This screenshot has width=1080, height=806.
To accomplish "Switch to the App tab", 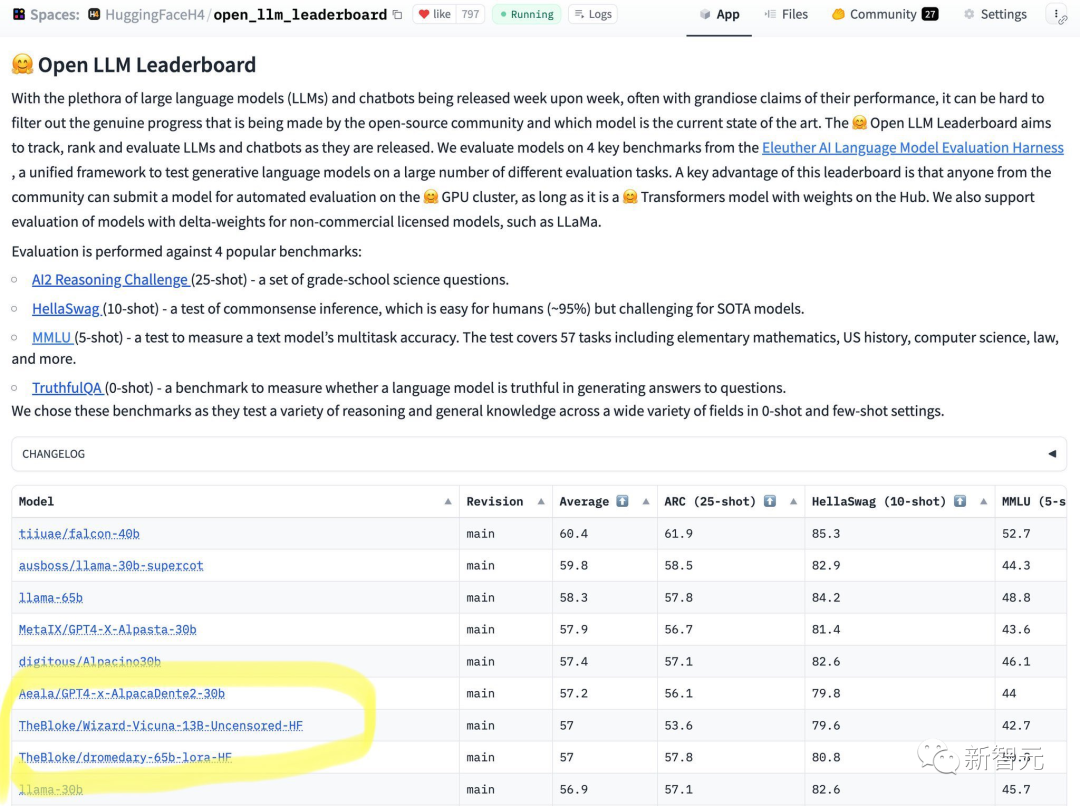I will point(719,15).
